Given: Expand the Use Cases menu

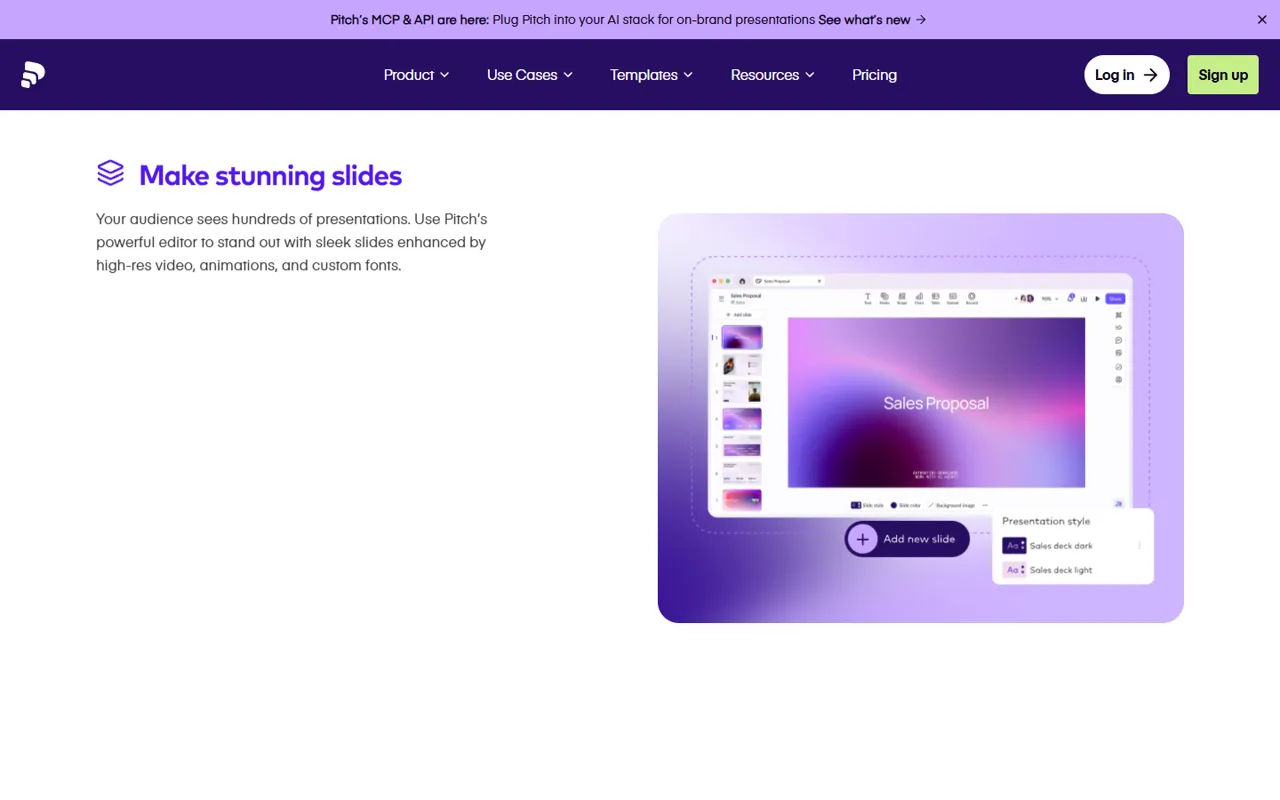Looking at the screenshot, I should click(x=529, y=75).
